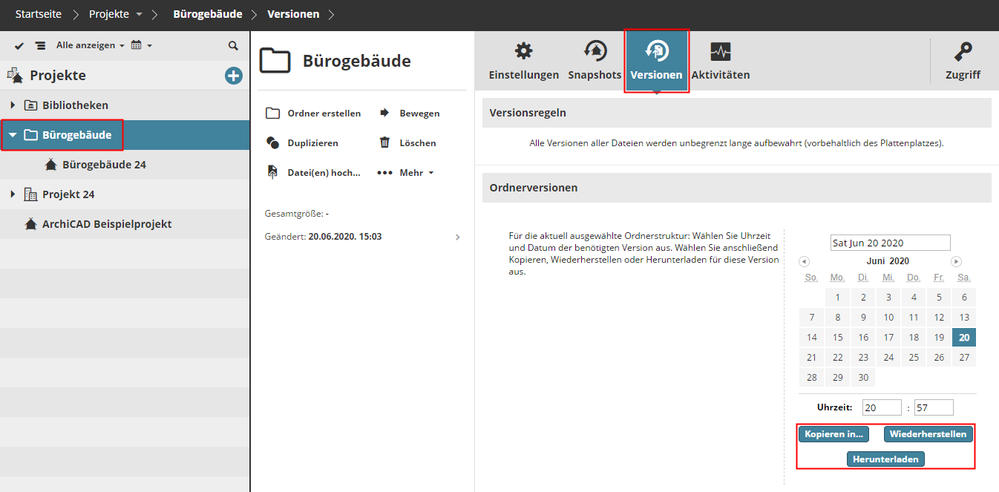Click the Projekte heading icon

[15, 76]
